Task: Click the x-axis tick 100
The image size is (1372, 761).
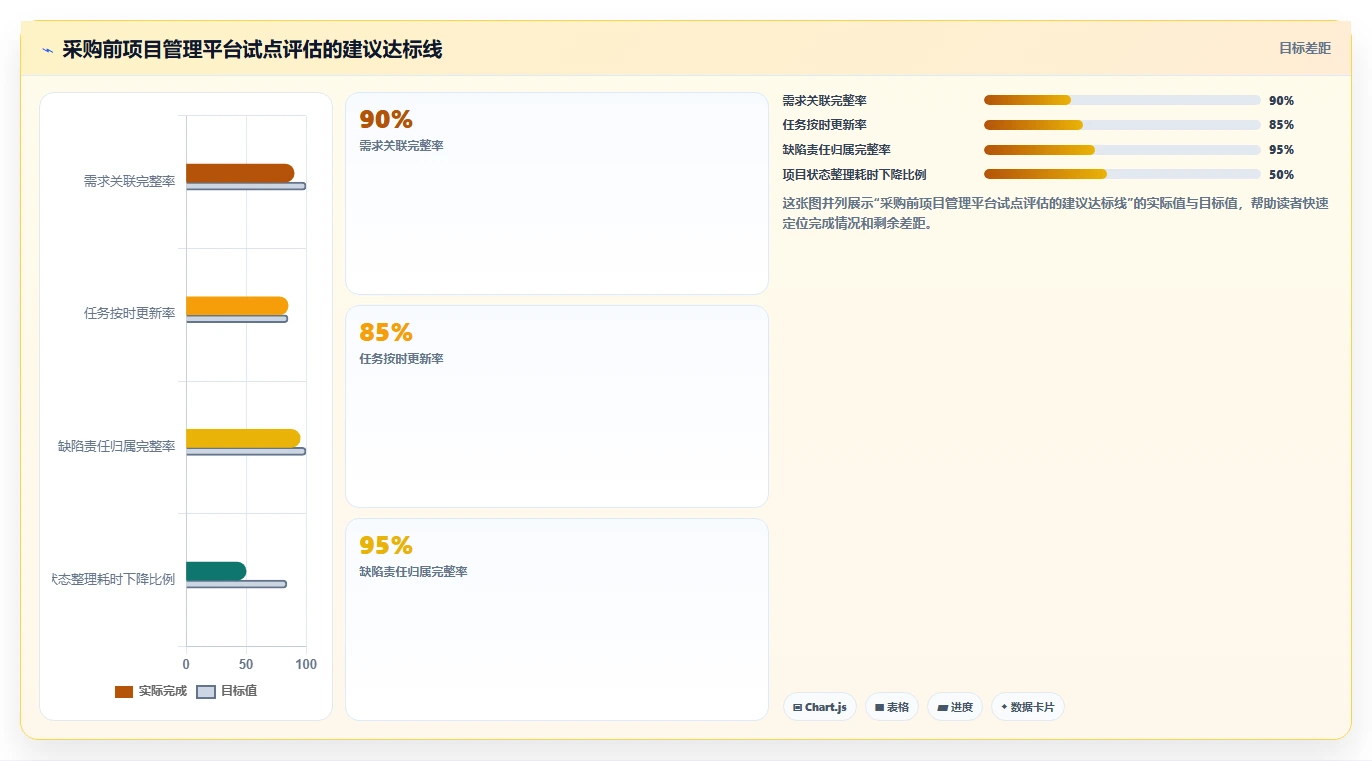Action: [x=306, y=664]
